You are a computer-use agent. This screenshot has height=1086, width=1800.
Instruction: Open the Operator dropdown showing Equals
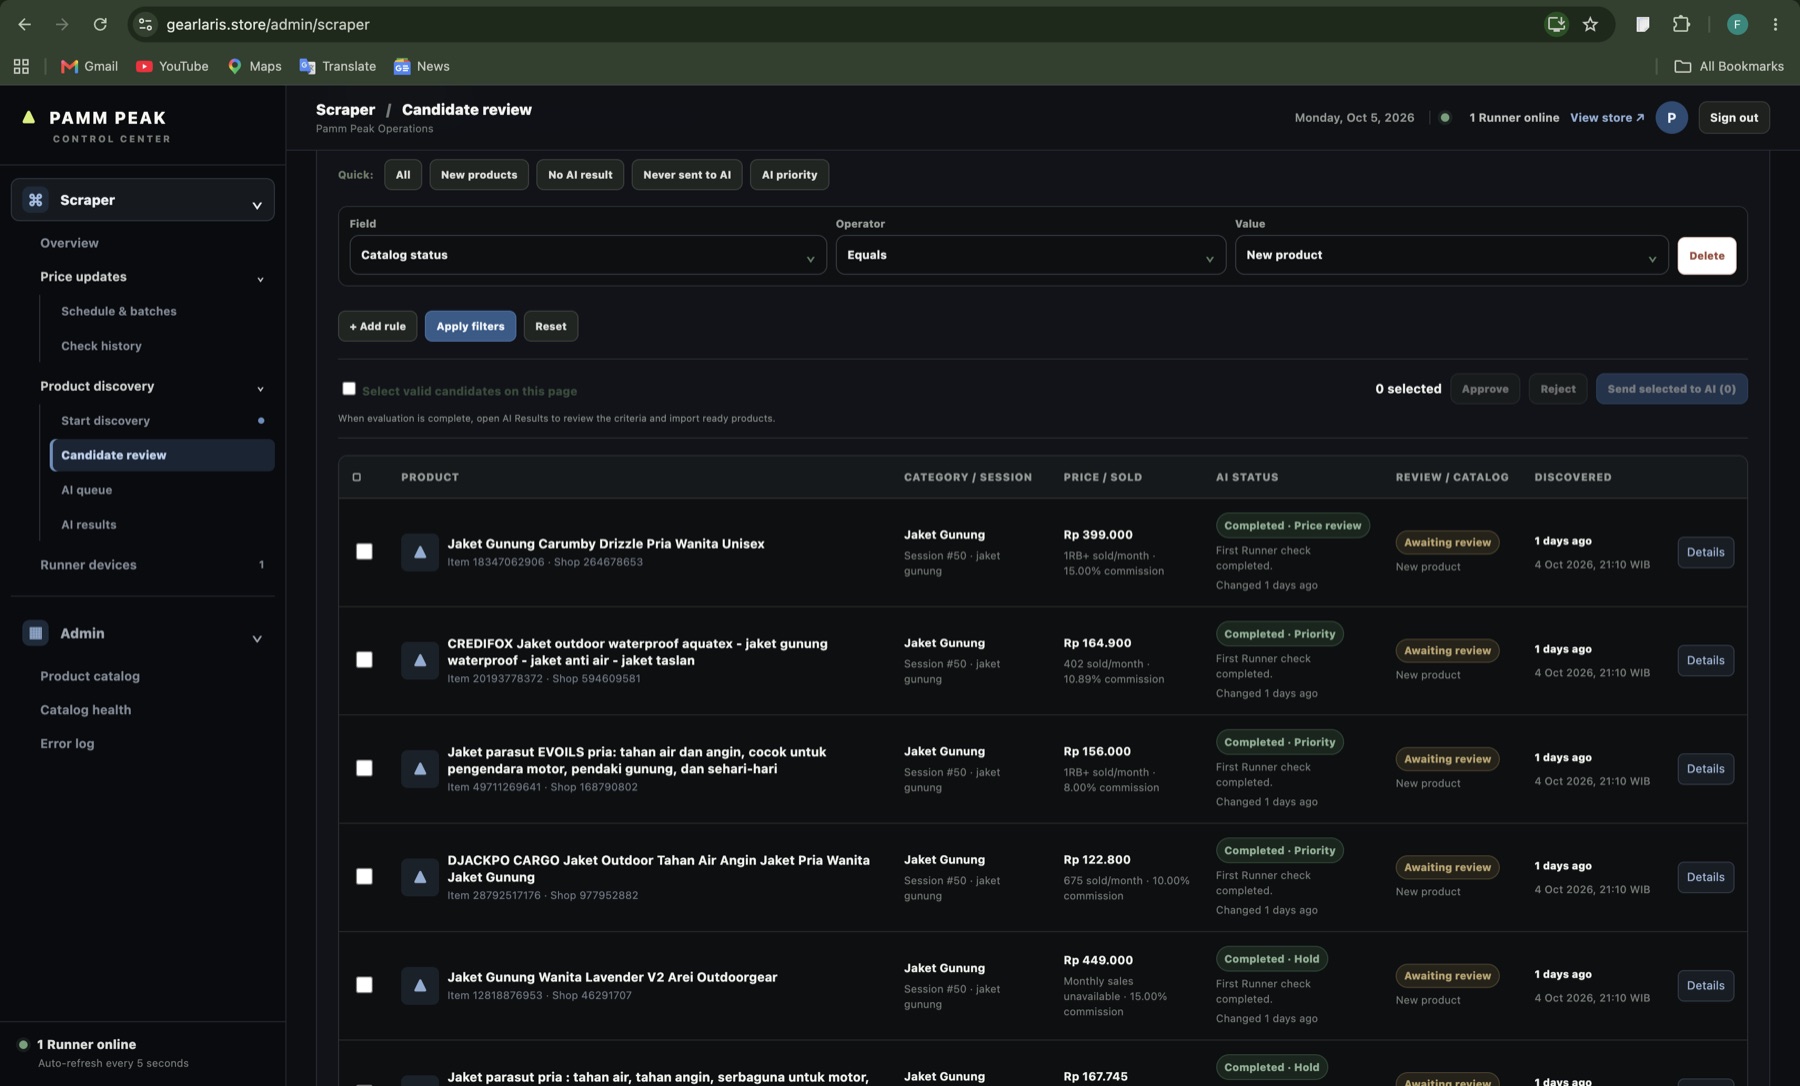coord(1030,255)
